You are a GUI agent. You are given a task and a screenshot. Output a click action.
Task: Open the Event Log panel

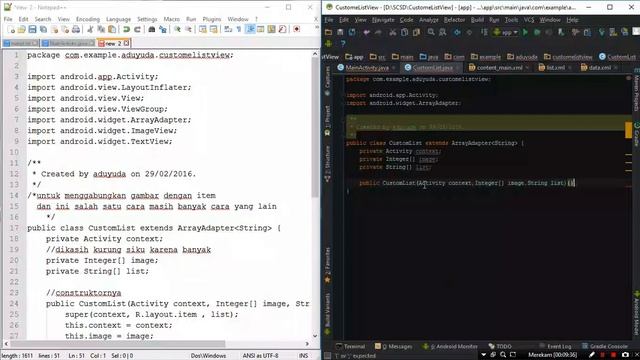point(555,347)
